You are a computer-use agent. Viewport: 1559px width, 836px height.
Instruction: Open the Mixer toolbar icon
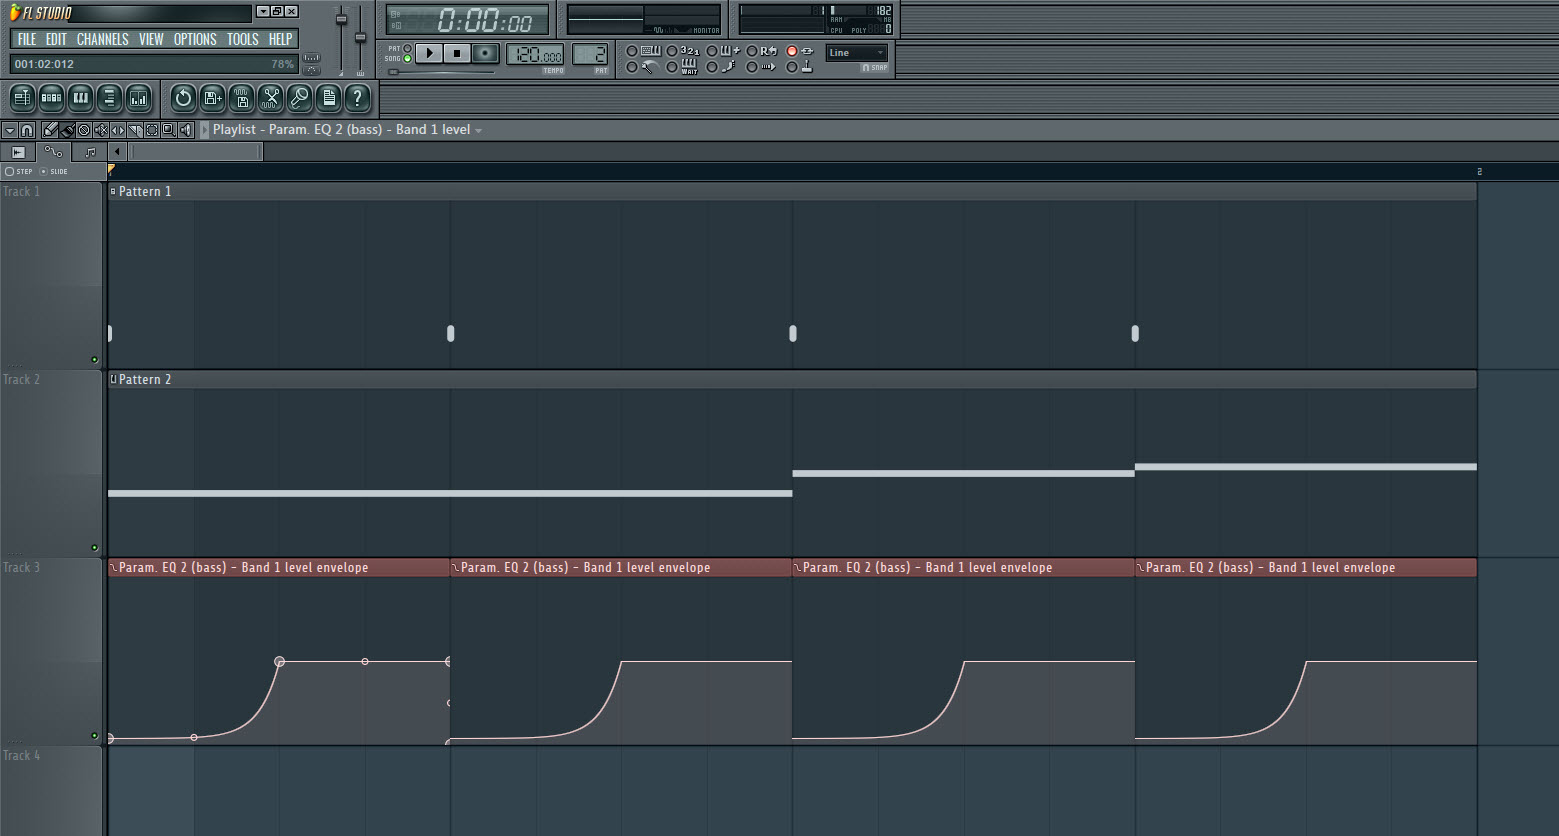click(139, 98)
